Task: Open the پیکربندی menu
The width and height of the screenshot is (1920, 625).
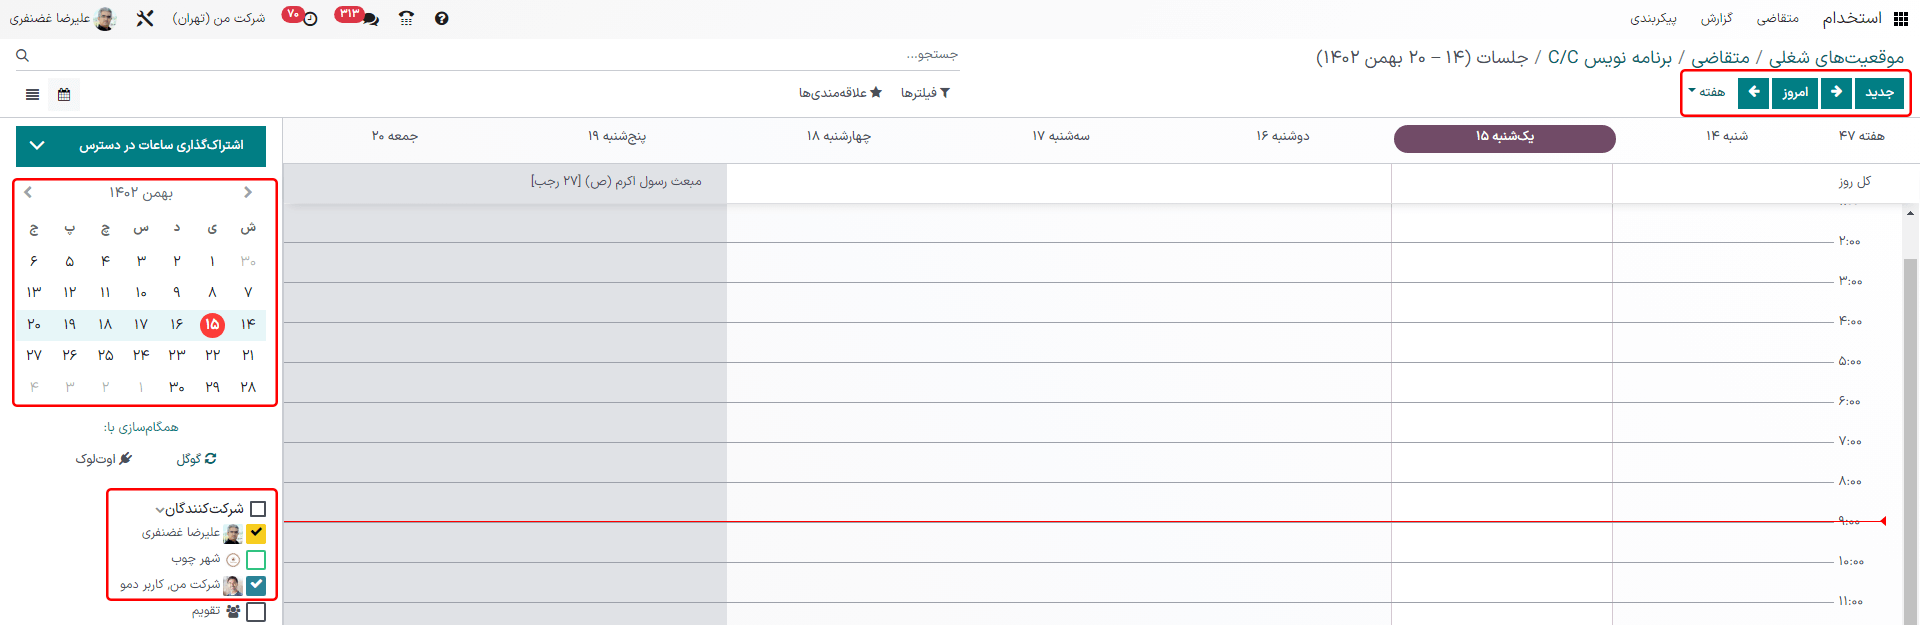Action: 1653,18
